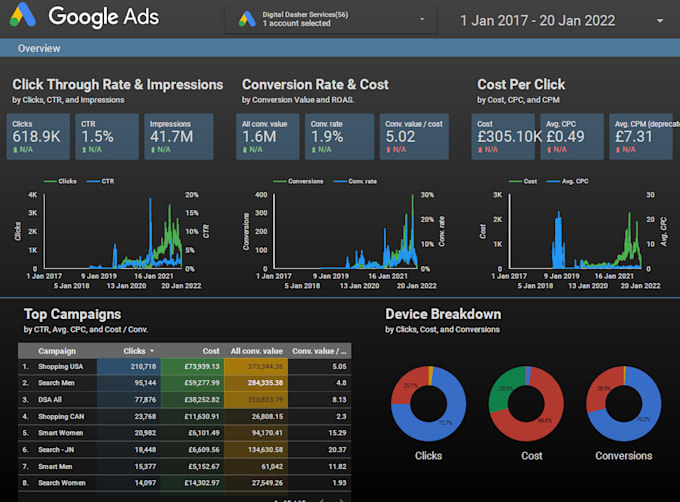Sort by the Cost column header
Screen dimensions: 680x502
tap(211, 351)
